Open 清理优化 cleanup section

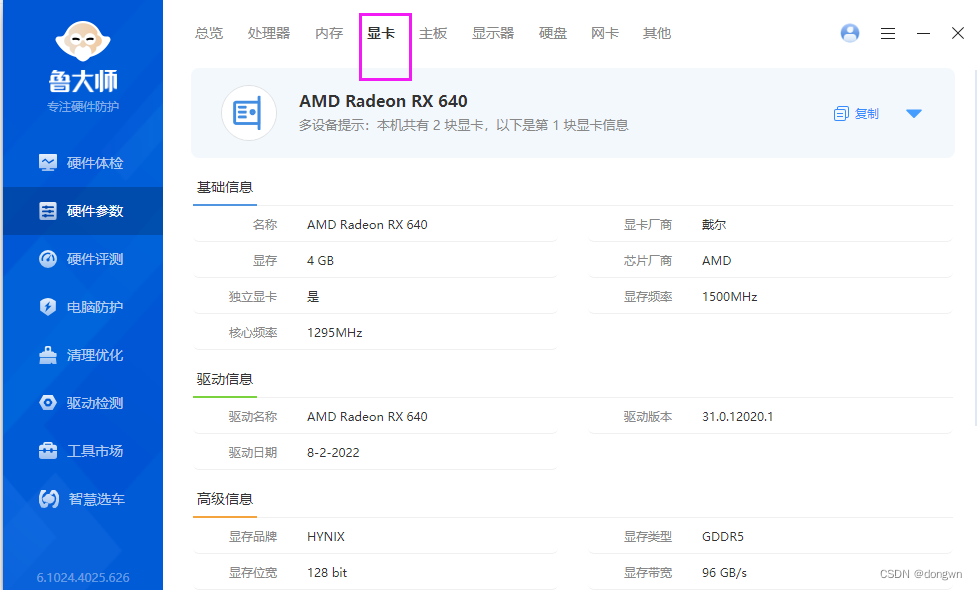pyautogui.click(x=81, y=355)
